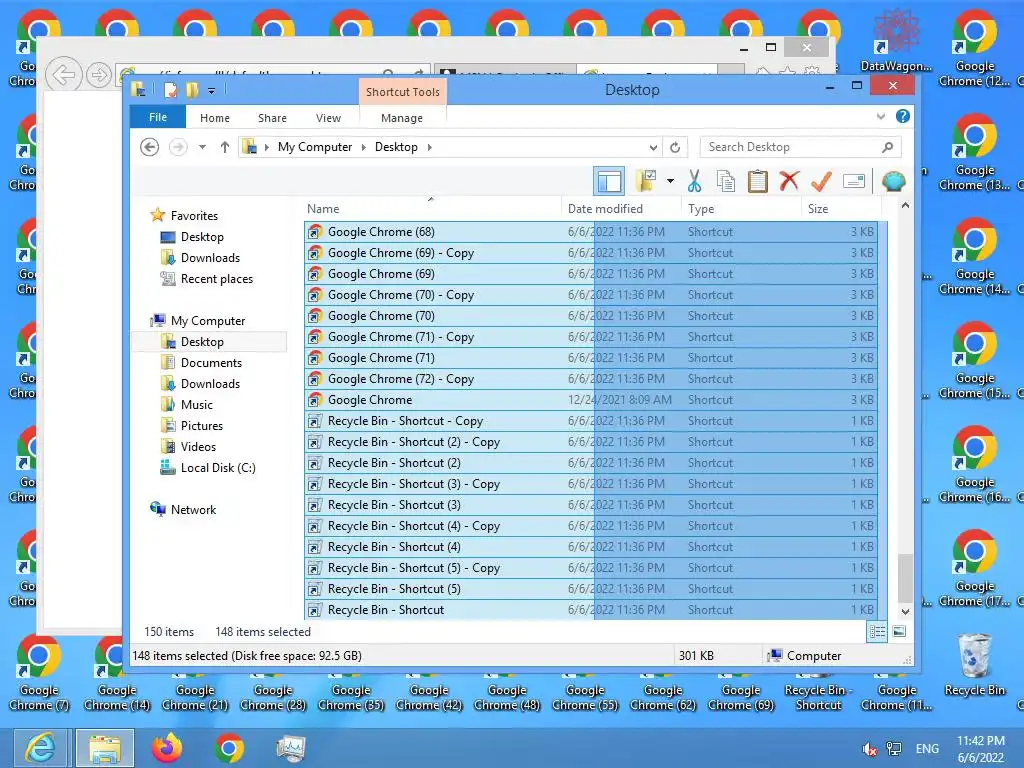Switch to the Share ribbon tab

pos(272,118)
